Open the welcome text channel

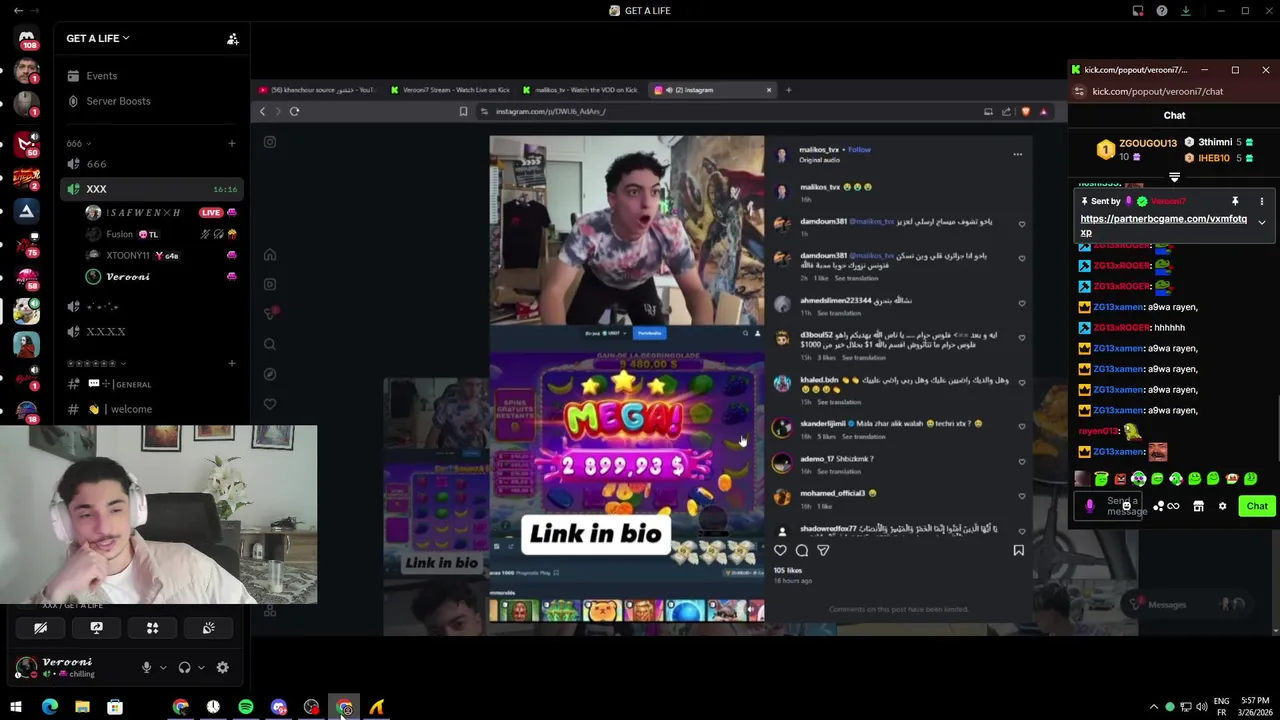[152, 409]
